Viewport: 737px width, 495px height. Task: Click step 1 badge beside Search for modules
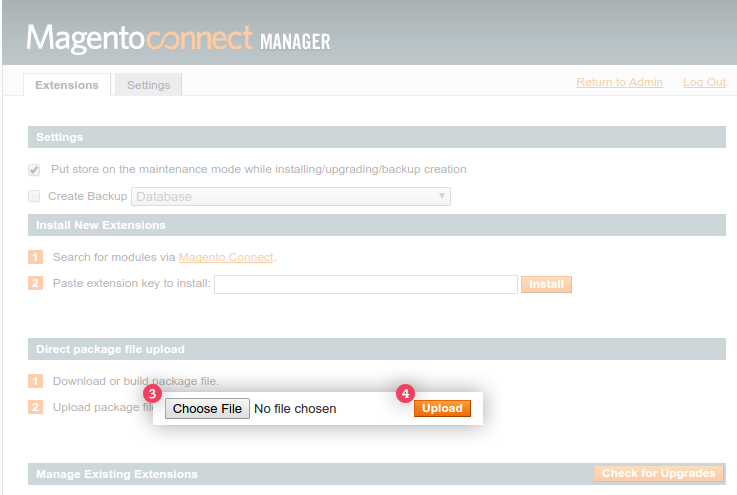pos(36,257)
